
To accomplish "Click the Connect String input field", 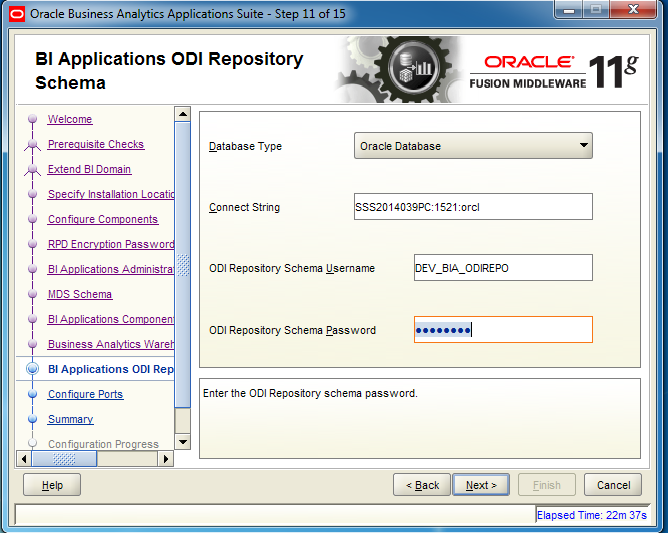I will pos(473,207).
